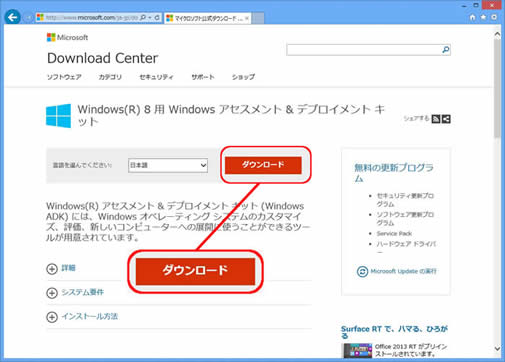Image resolution: width=505 pixels, height=362 pixels.
Task: Open the セキュリティ更新プログラム link
Action: click(x=405, y=200)
